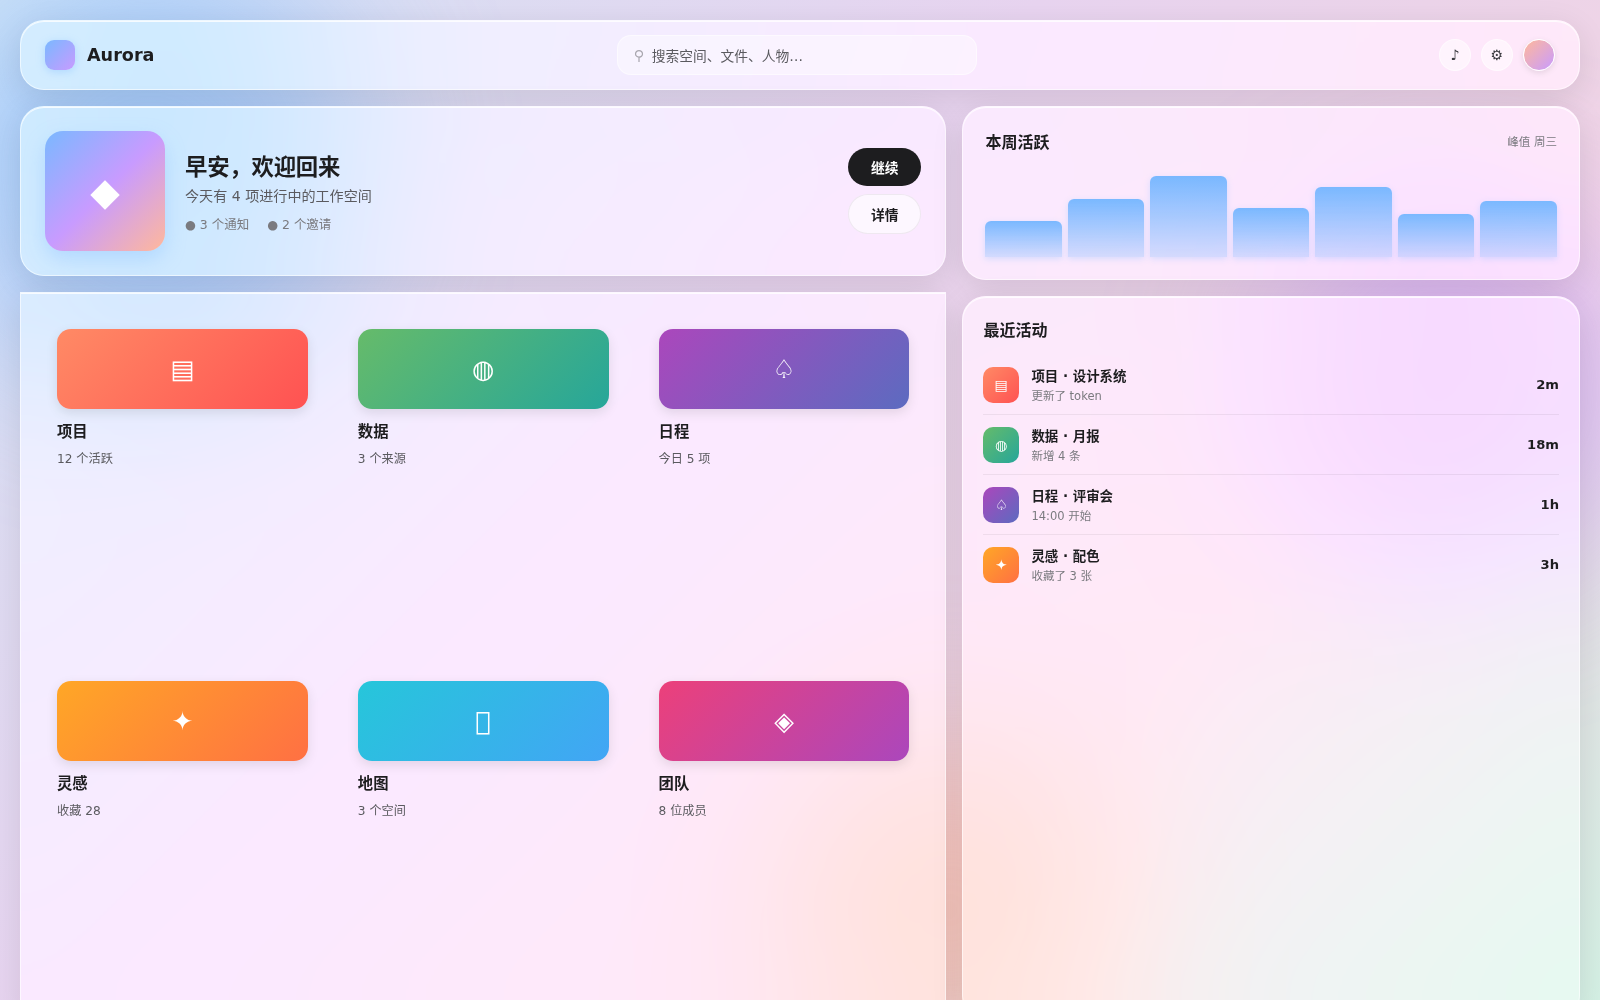Image resolution: width=1600 pixels, height=1000 pixels.
Task: Click the green 数据 activity icon
Action: (x=1001, y=445)
